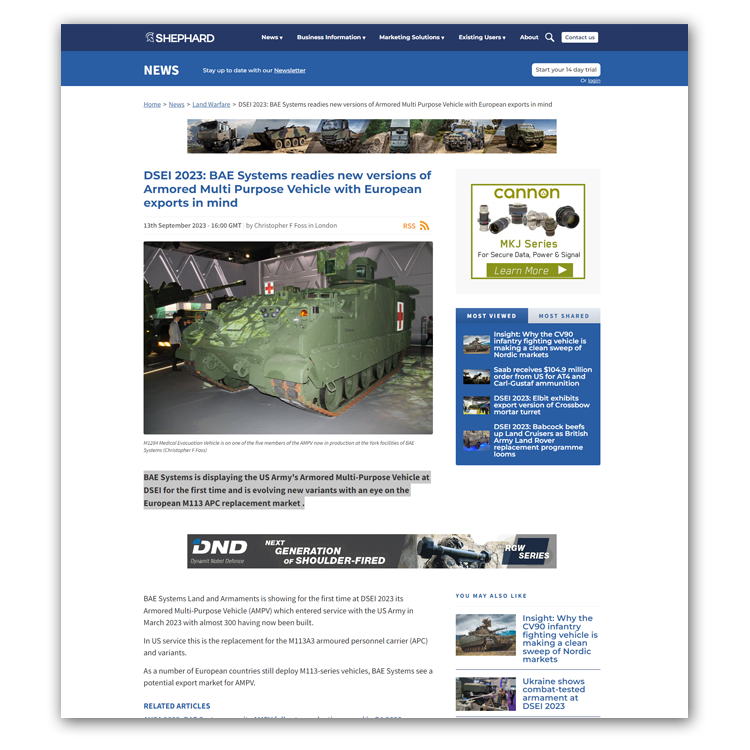The width and height of the screenshot is (750, 750).
Task: Click You May Also Like CV90 thumbnail
Action: (485, 635)
